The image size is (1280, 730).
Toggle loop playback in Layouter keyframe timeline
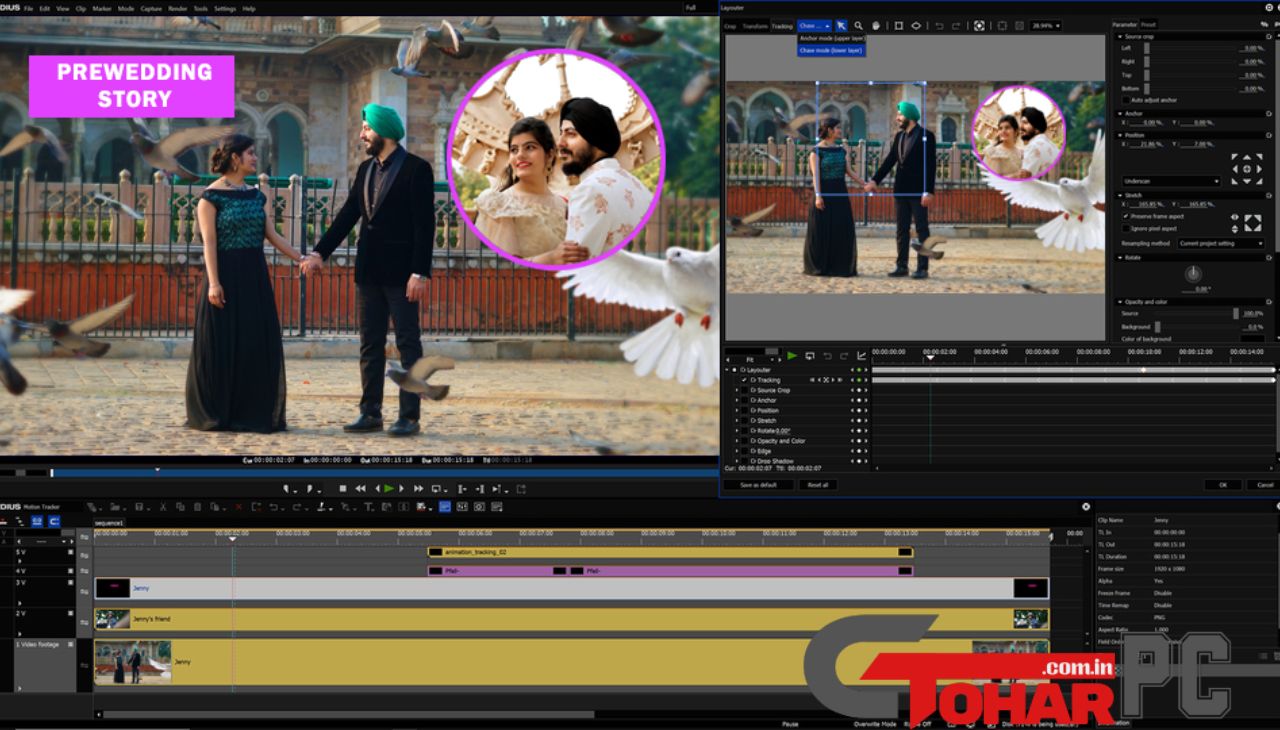pyautogui.click(x=810, y=355)
